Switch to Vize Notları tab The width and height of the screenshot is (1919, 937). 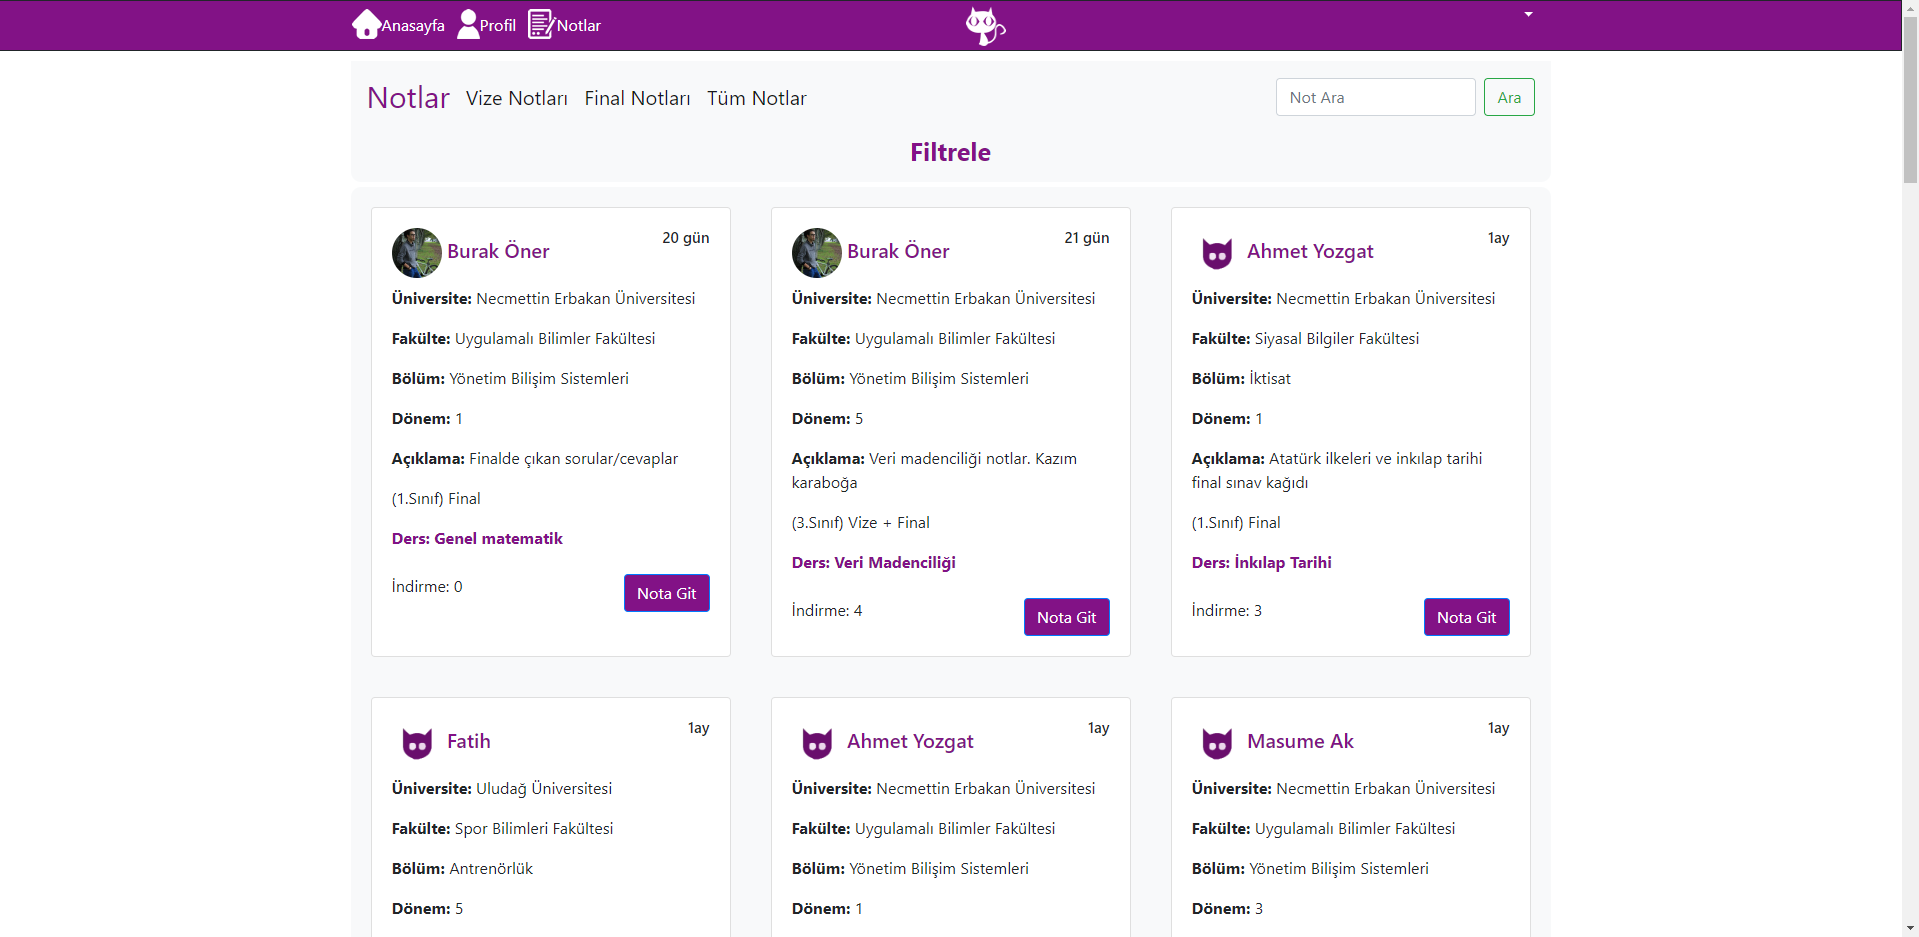coord(517,98)
